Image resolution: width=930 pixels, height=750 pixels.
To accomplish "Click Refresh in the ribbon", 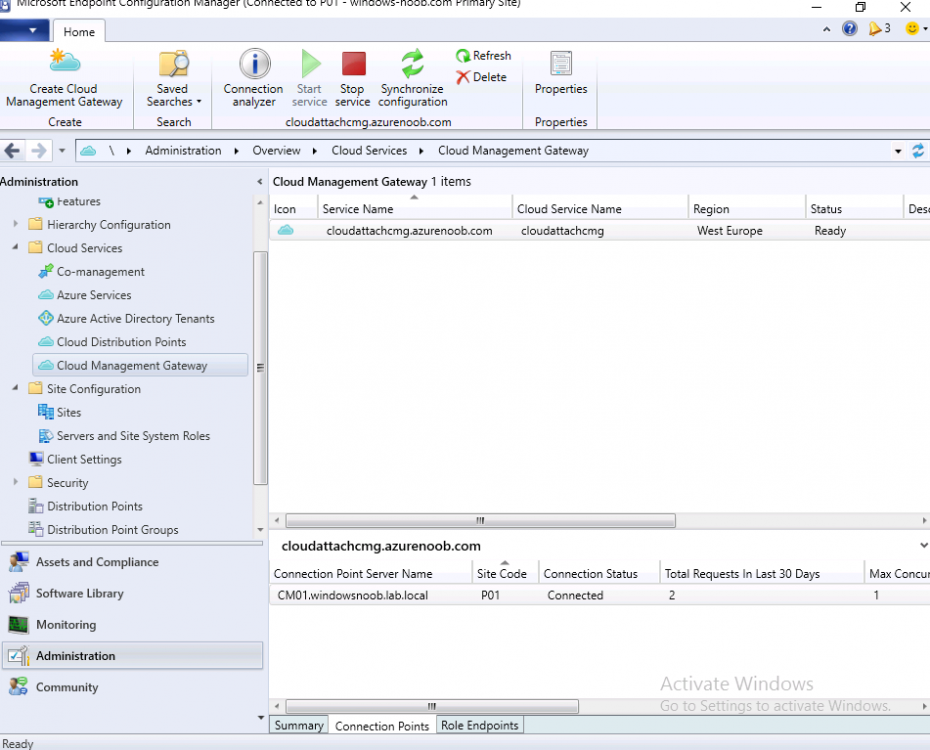I will (x=483, y=56).
